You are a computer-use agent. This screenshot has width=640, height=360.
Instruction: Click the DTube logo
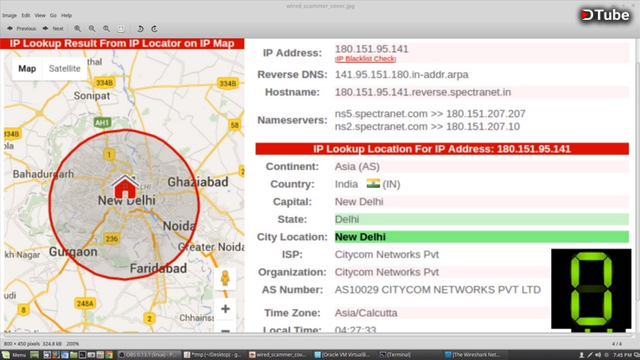point(605,16)
